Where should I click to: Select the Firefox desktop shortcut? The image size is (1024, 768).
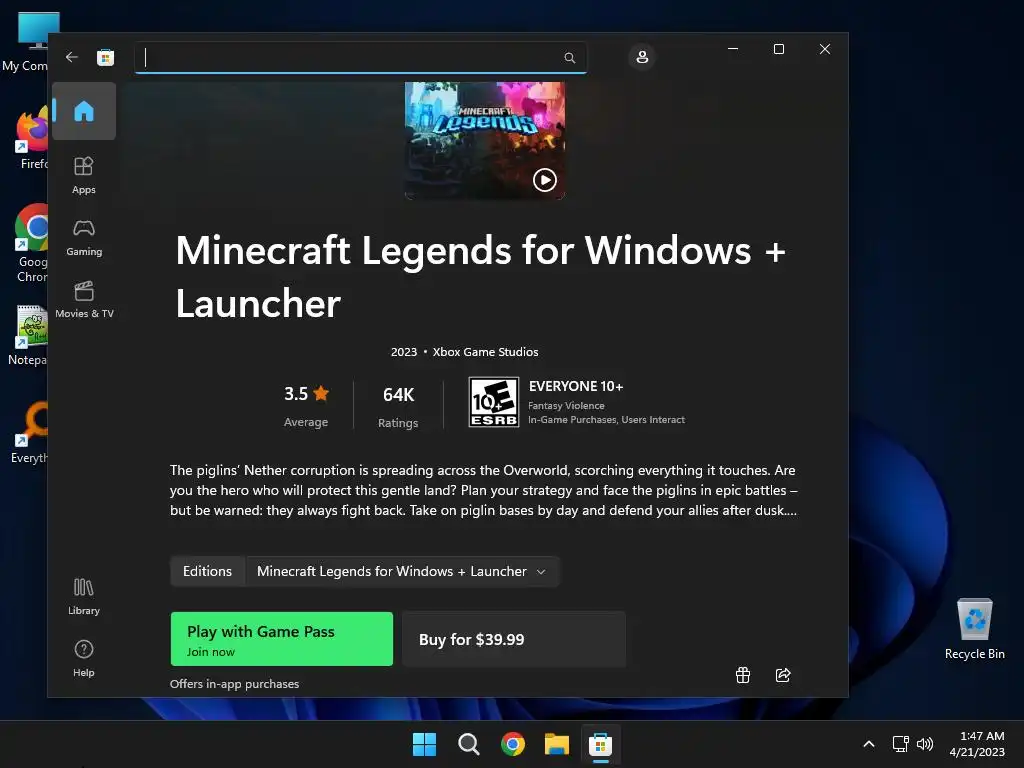coord(30,138)
